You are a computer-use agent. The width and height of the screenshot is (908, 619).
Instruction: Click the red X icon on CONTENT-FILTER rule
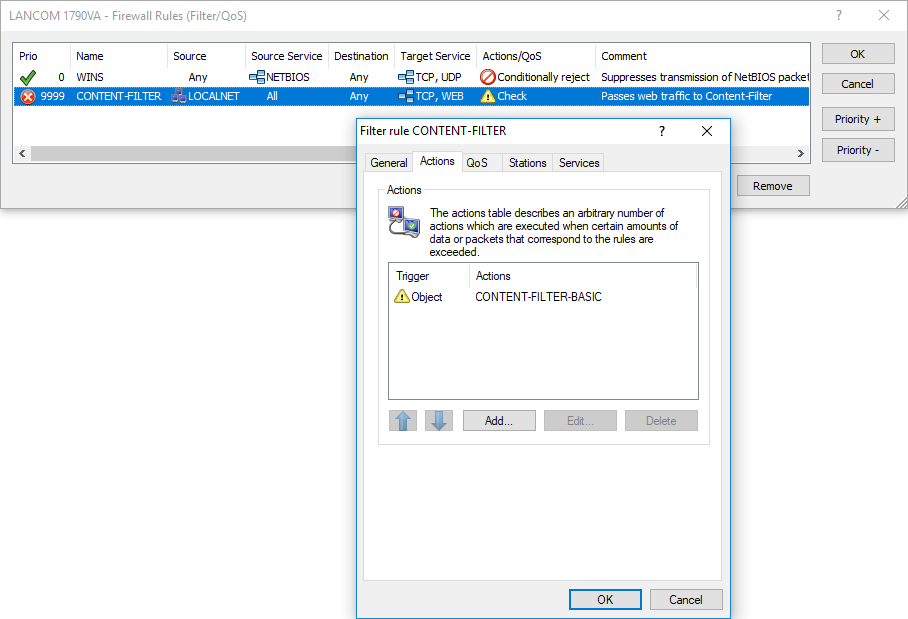(28, 97)
